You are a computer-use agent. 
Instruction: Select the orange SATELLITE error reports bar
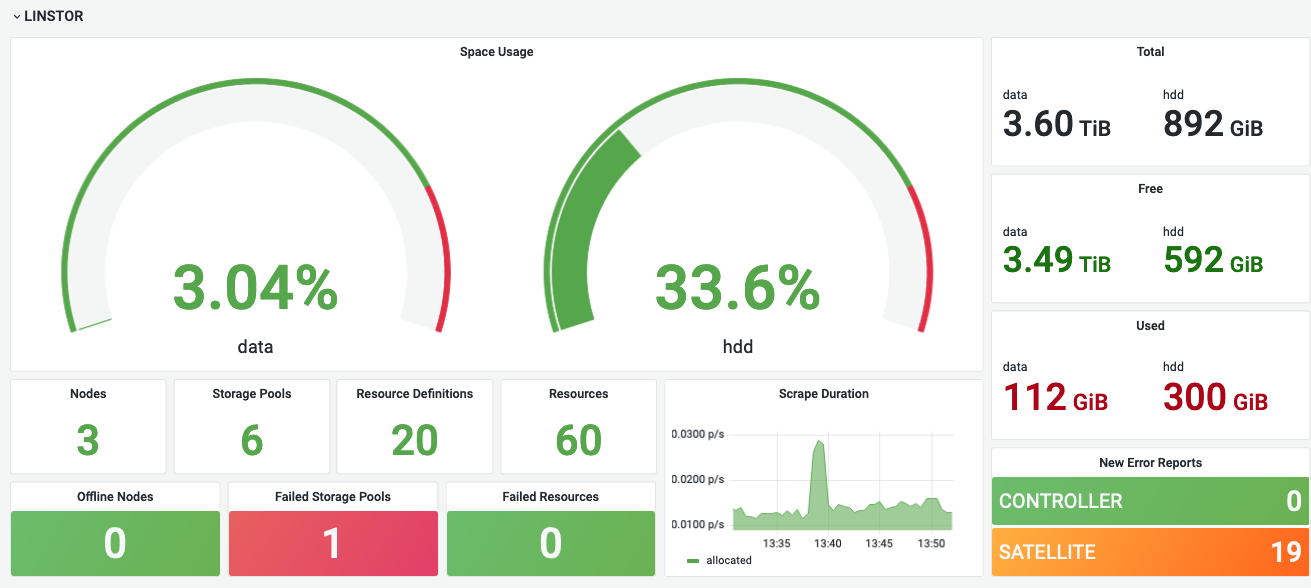1150,552
